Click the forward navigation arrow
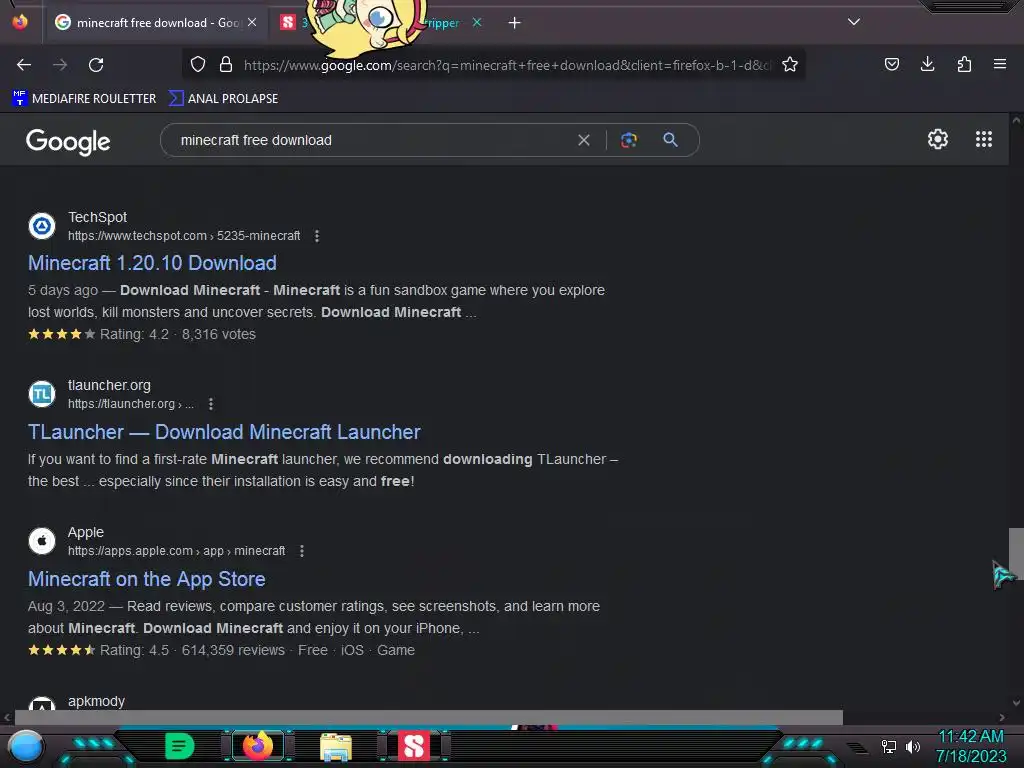This screenshot has width=1024, height=768. point(60,65)
